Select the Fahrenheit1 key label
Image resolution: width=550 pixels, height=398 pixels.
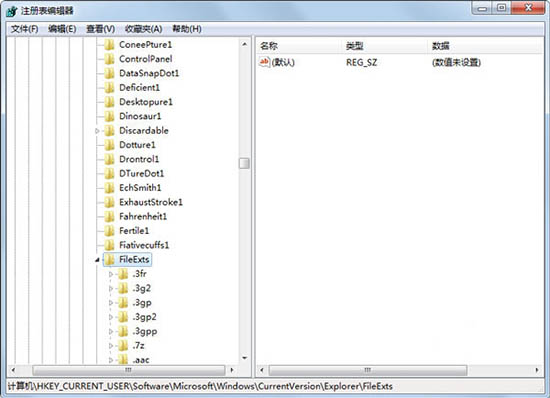click(x=143, y=216)
